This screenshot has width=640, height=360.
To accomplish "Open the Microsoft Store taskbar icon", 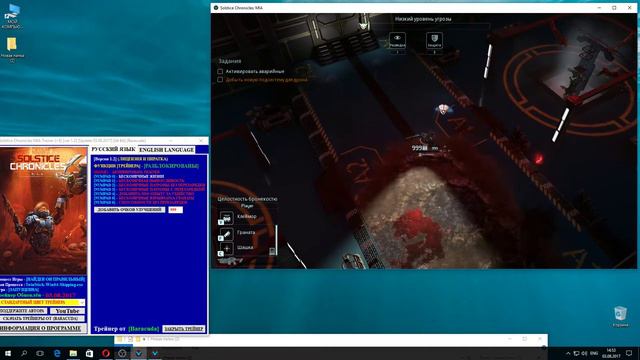I will click(89, 353).
